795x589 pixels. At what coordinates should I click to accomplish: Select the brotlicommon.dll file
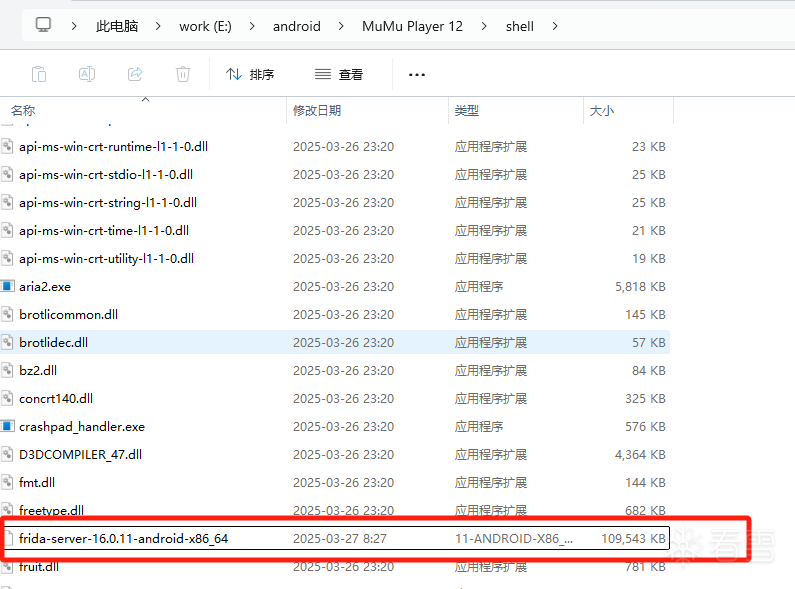[x=68, y=315]
